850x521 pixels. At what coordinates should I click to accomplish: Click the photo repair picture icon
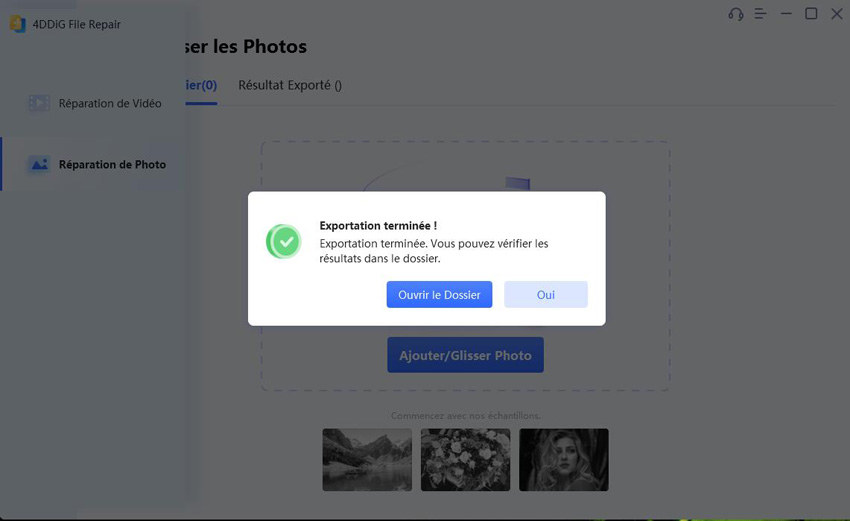click(x=39, y=164)
